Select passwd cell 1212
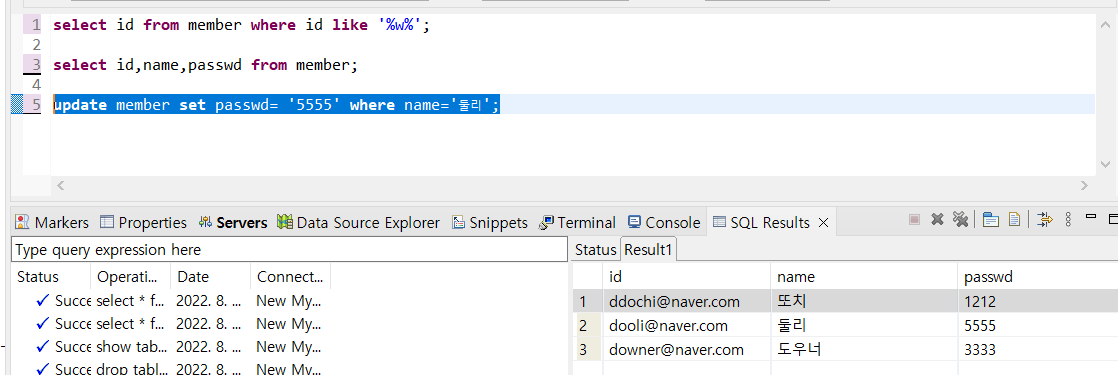Screen dimensions: 1118x375 click(x=1037, y=301)
